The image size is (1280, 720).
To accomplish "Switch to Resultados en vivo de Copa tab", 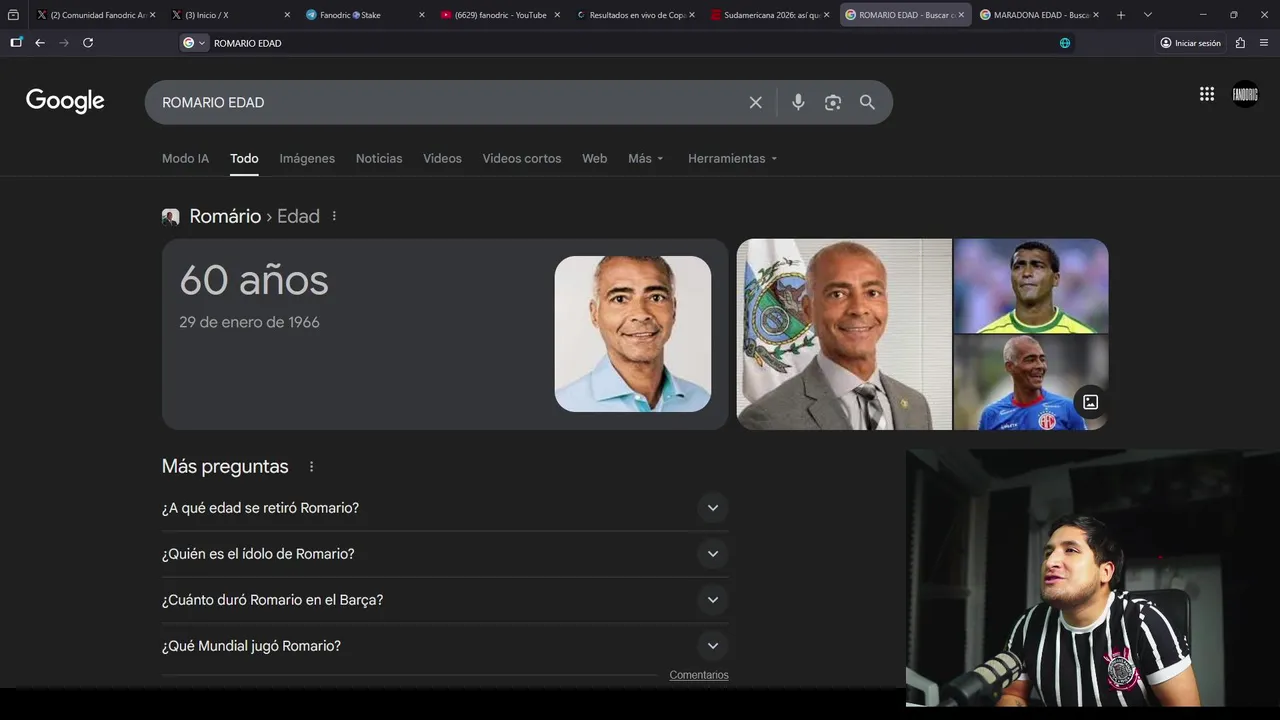I will click(x=635, y=15).
